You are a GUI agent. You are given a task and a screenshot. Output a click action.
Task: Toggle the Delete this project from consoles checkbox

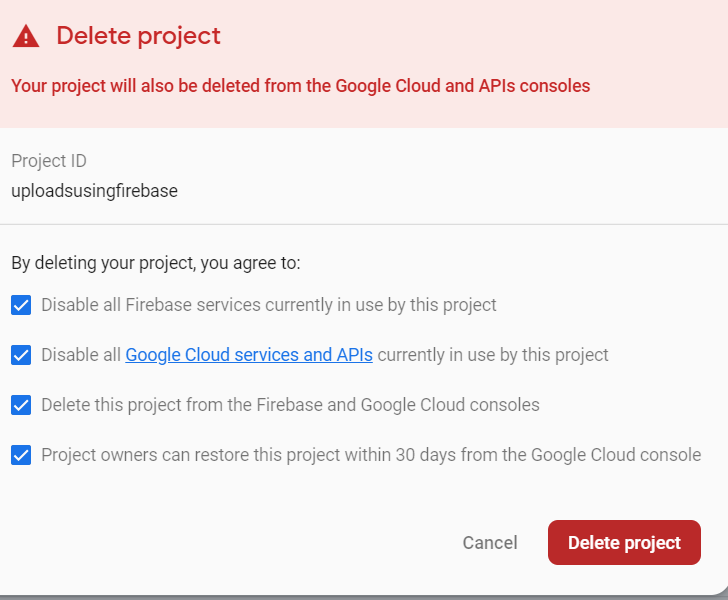click(21, 405)
